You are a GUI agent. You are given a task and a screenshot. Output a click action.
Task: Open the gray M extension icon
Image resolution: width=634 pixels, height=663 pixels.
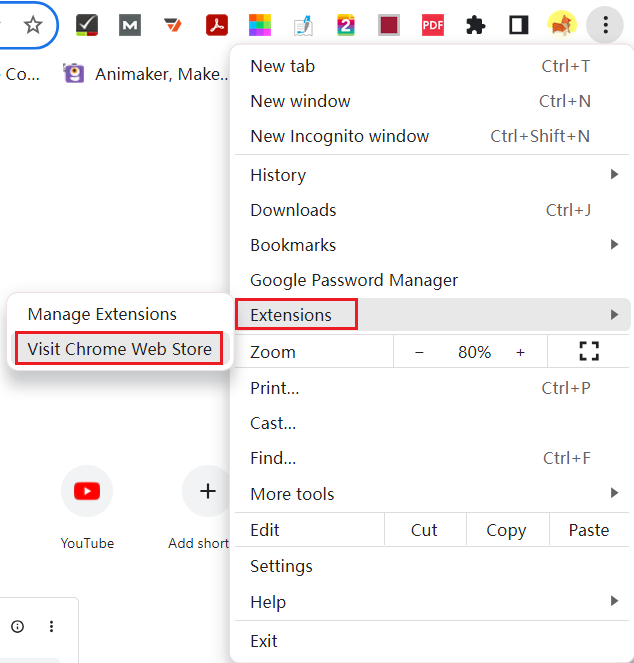pyautogui.click(x=130, y=25)
